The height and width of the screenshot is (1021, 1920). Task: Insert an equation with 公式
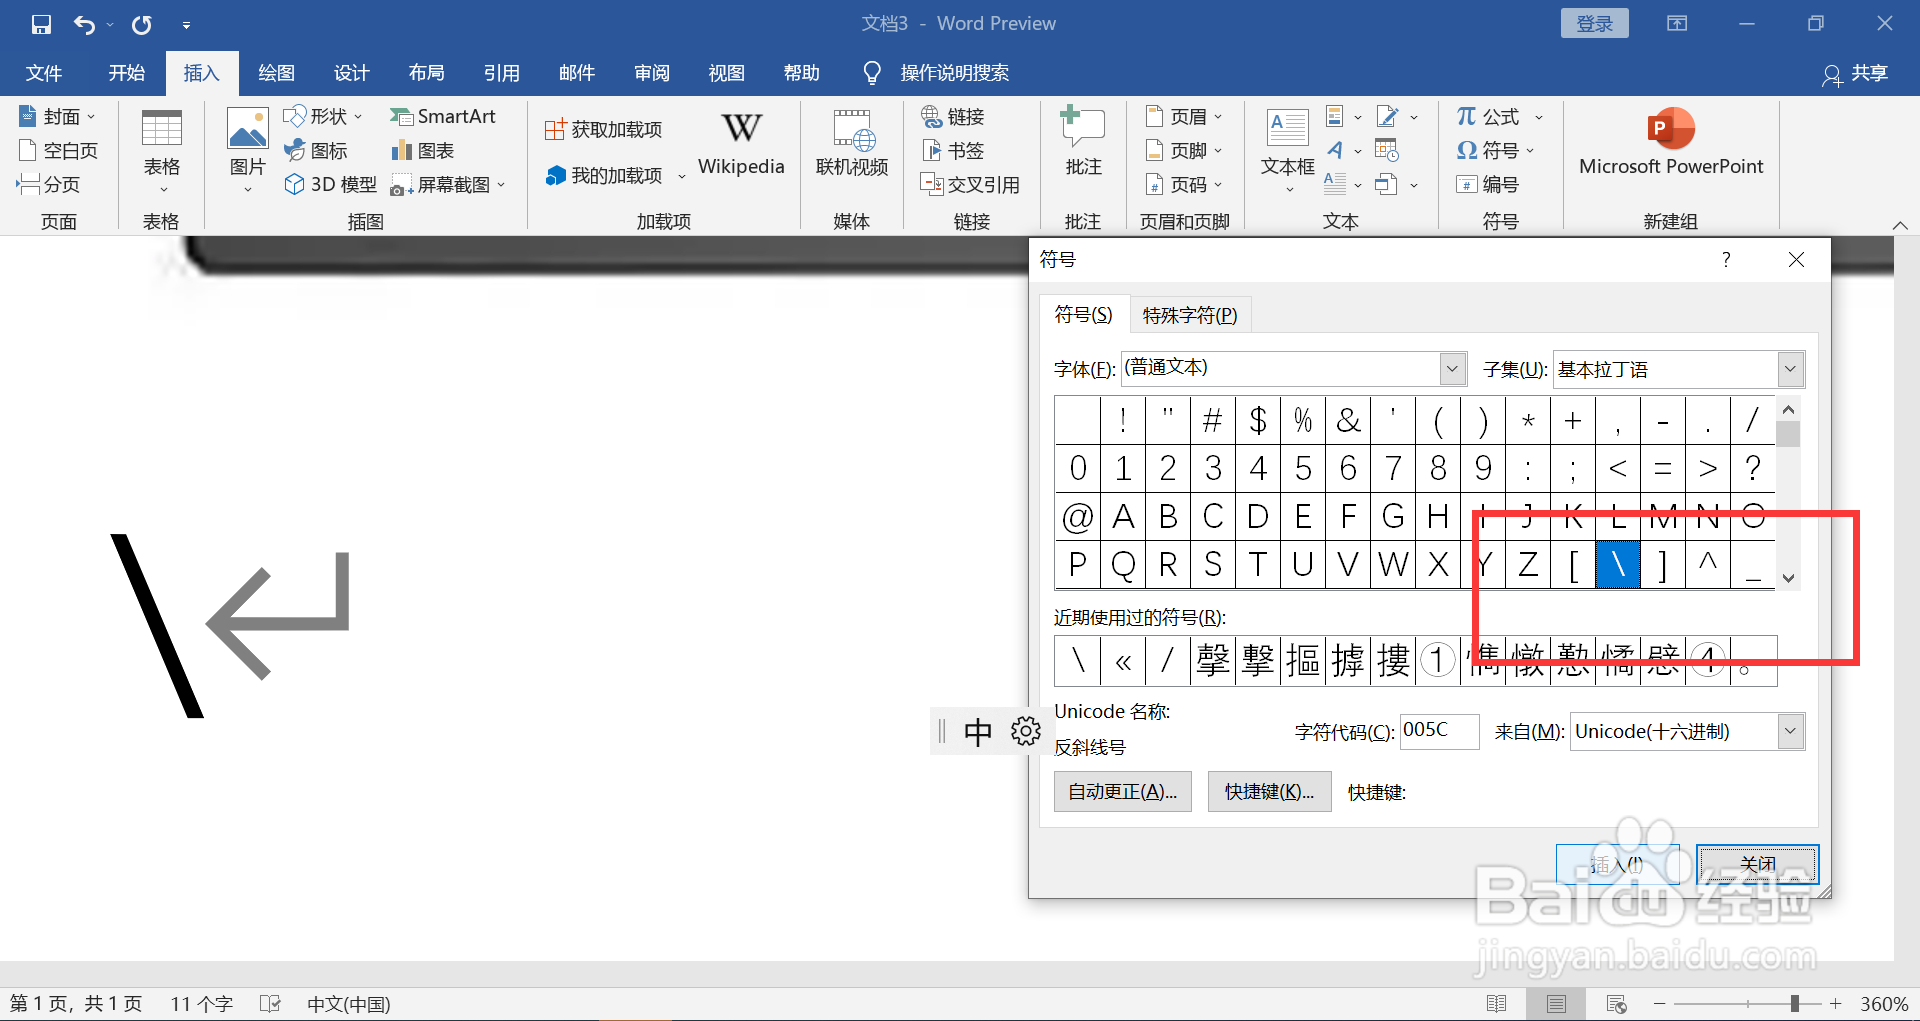1489,116
